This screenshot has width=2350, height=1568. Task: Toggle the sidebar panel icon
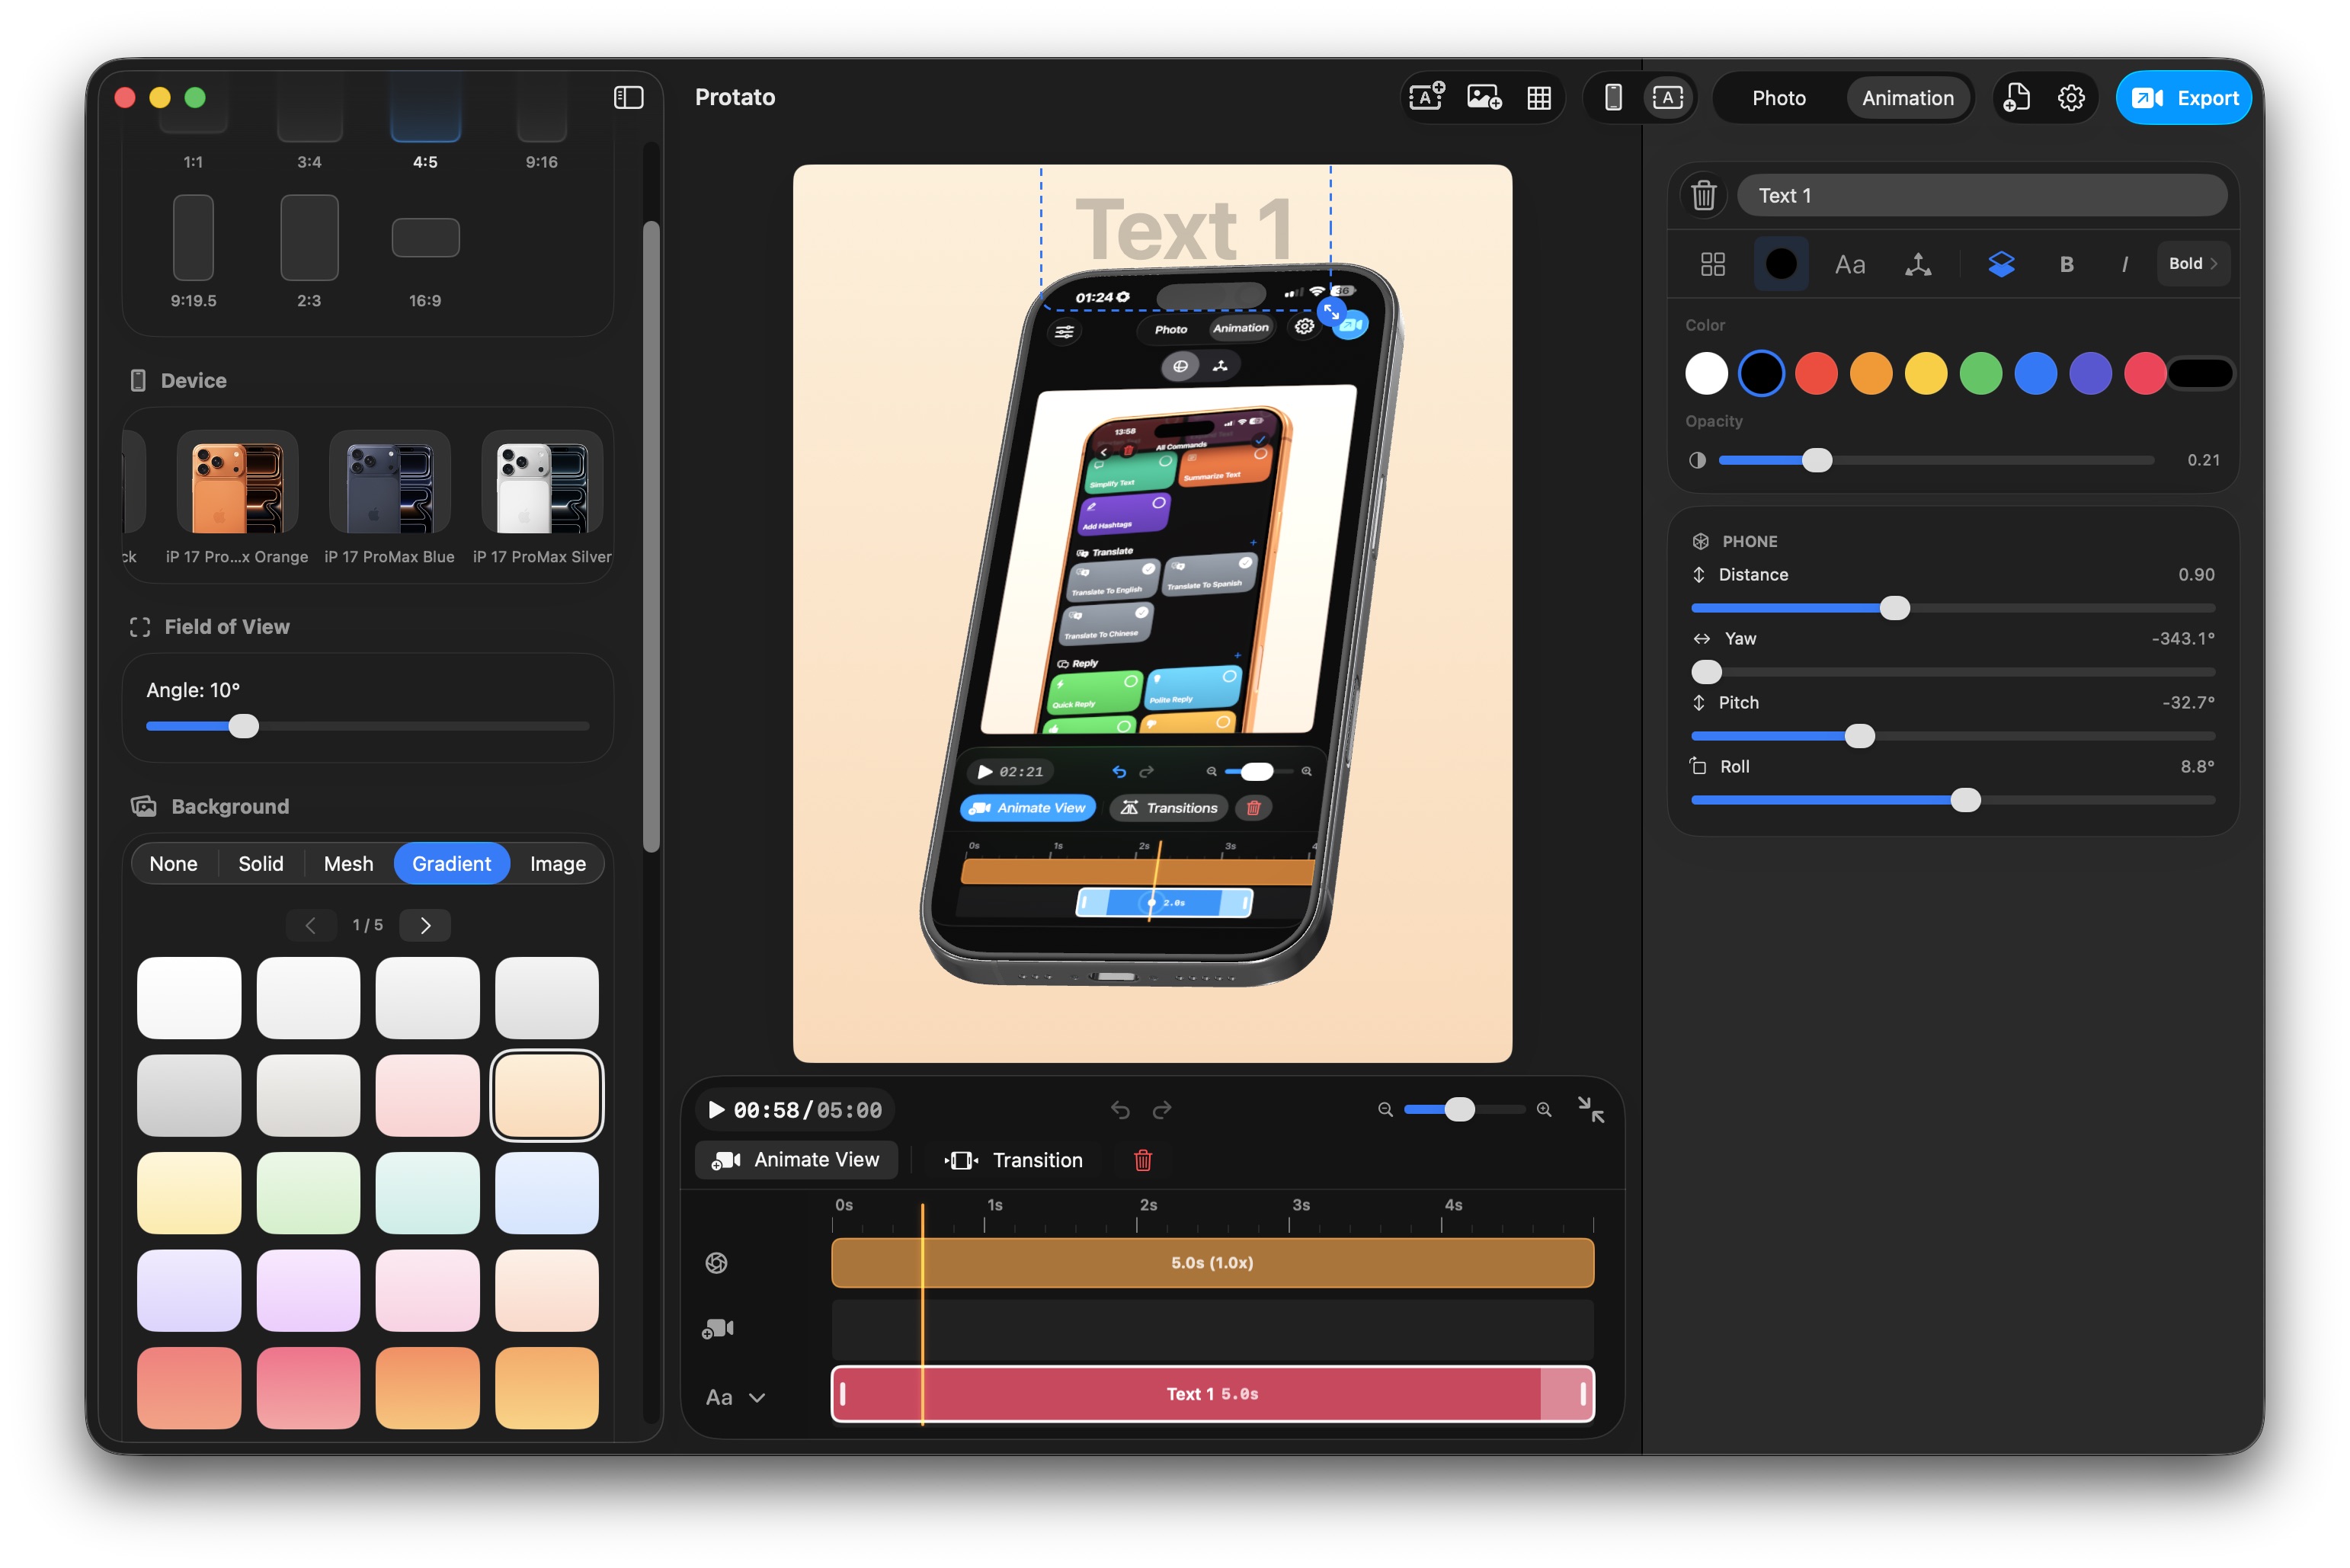click(628, 97)
